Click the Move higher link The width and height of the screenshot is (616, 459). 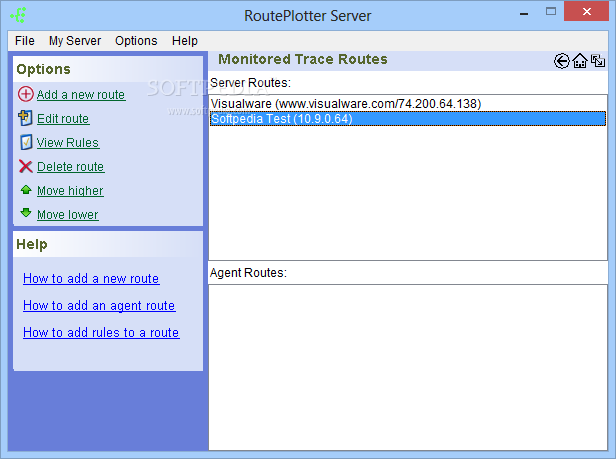point(70,191)
